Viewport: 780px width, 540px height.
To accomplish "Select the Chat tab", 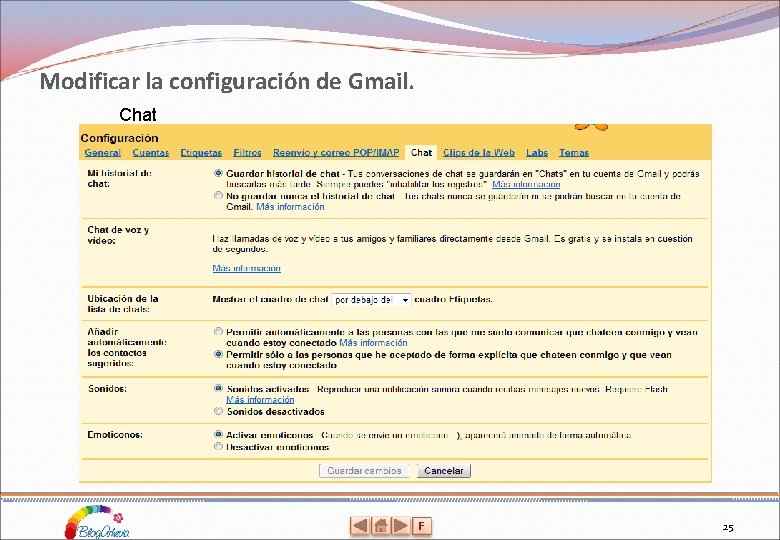I will click(x=421, y=153).
